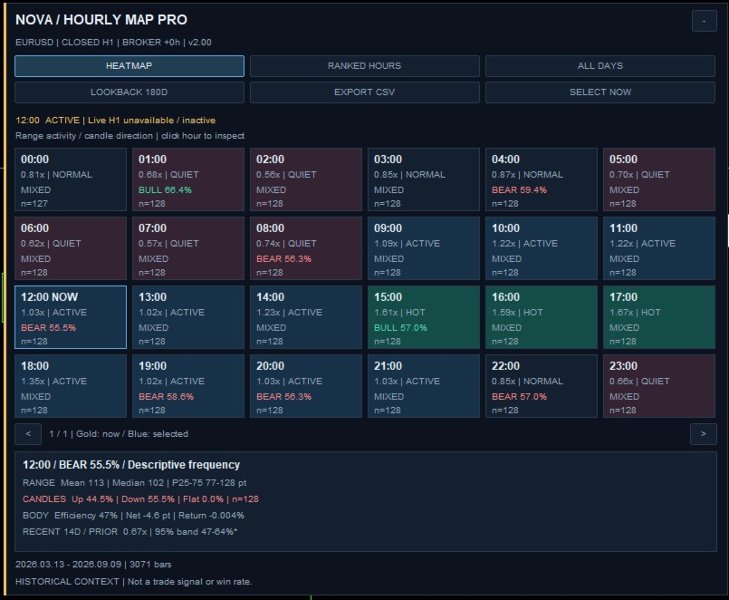
Task: Click 'HISTORICAL CONTEXT' disclaimer line
Action: point(134,581)
